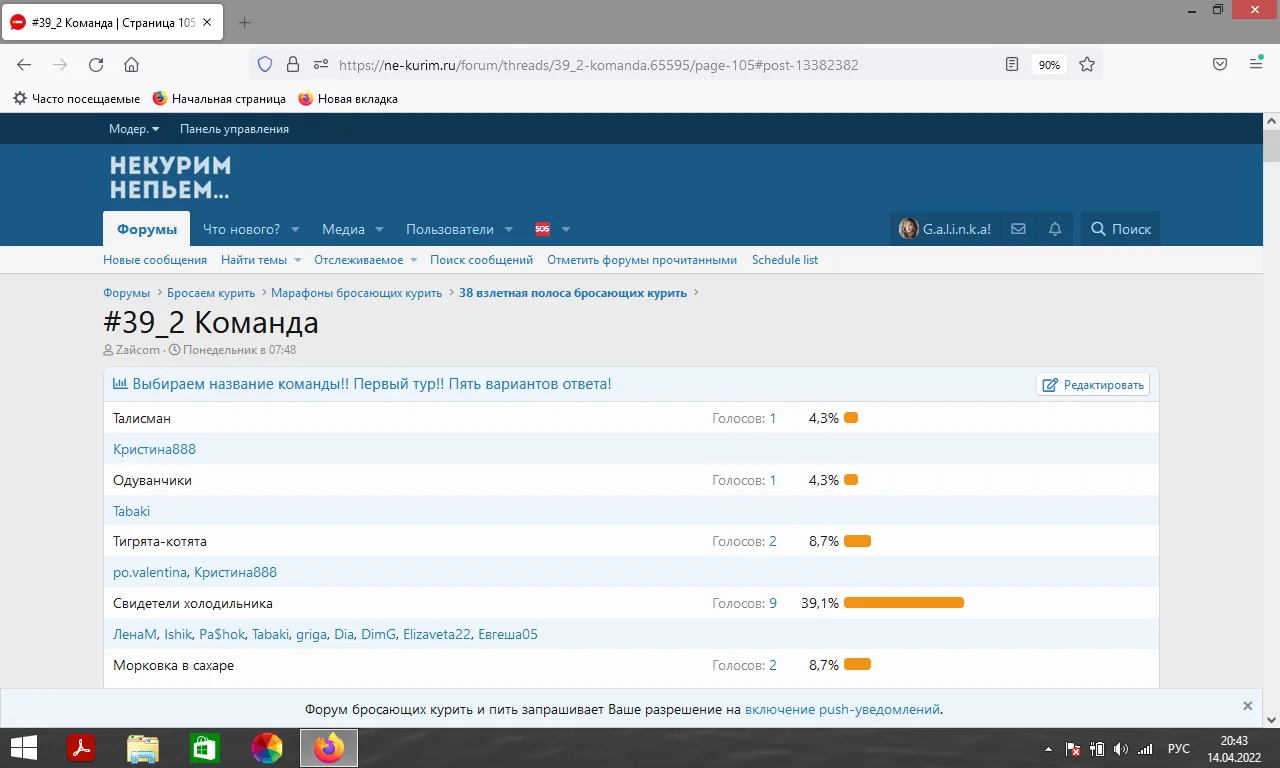Click Отметить форумы прочитанными

coord(642,260)
